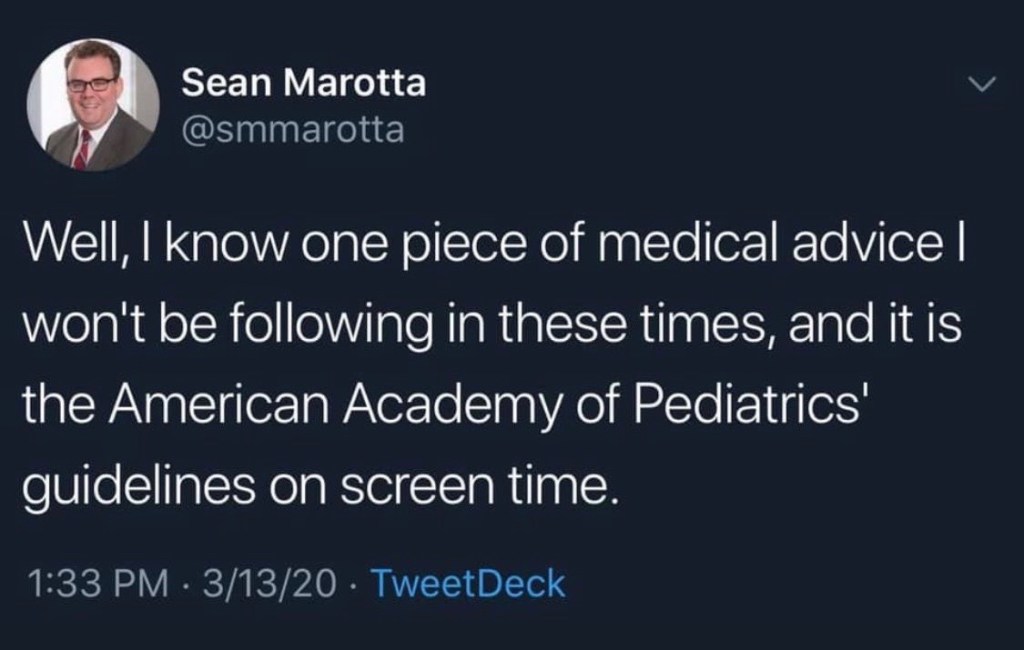Image resolution: width=1024 pixels, height=650 pixels.
Task: Click the red tie in avatar
Action: pos(82,147)
